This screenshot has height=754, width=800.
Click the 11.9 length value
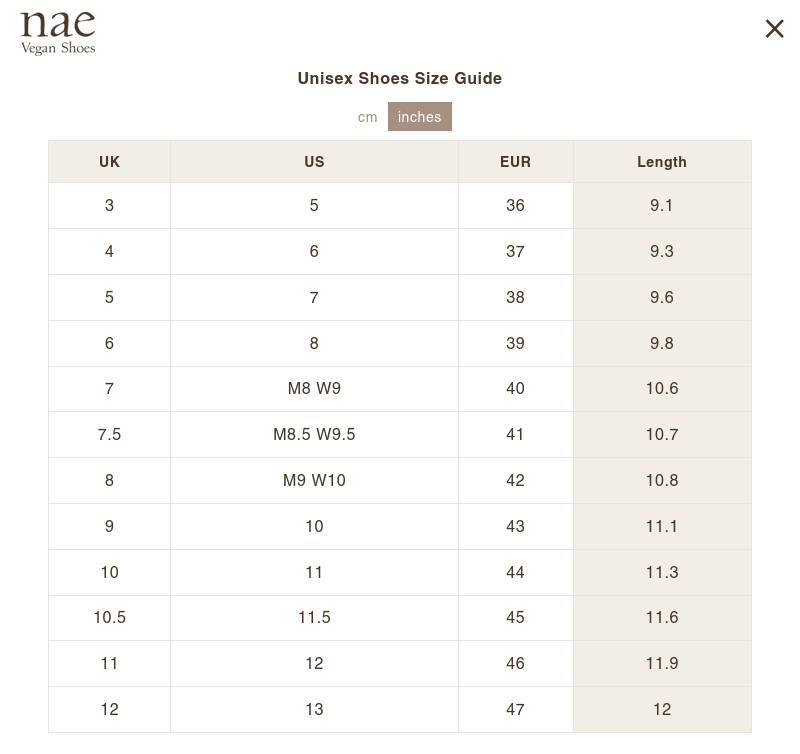662,663
